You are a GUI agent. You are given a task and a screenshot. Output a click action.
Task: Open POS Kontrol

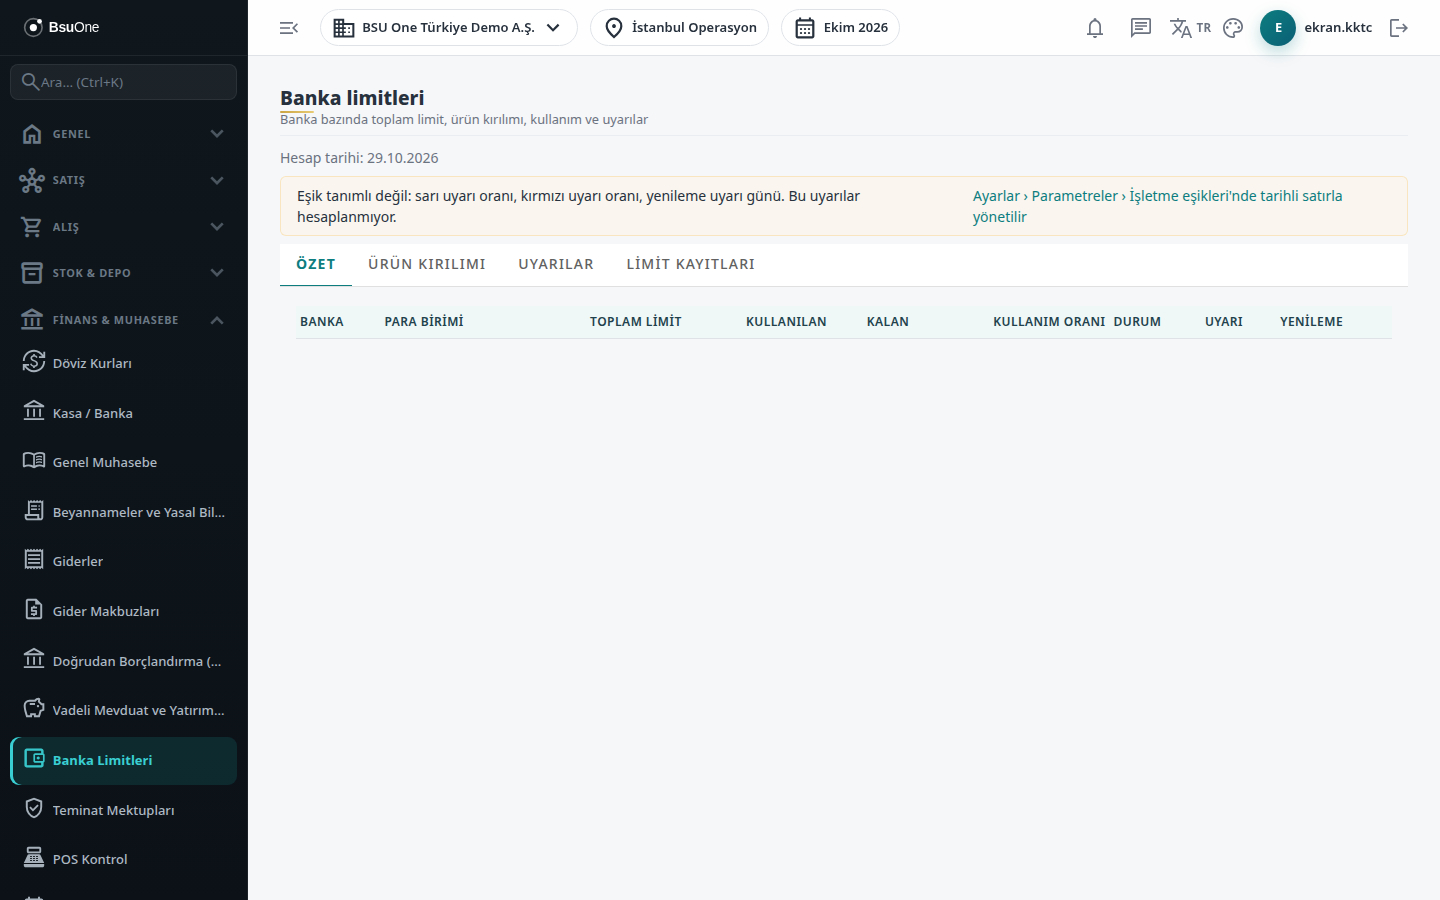tap(124, 859)
